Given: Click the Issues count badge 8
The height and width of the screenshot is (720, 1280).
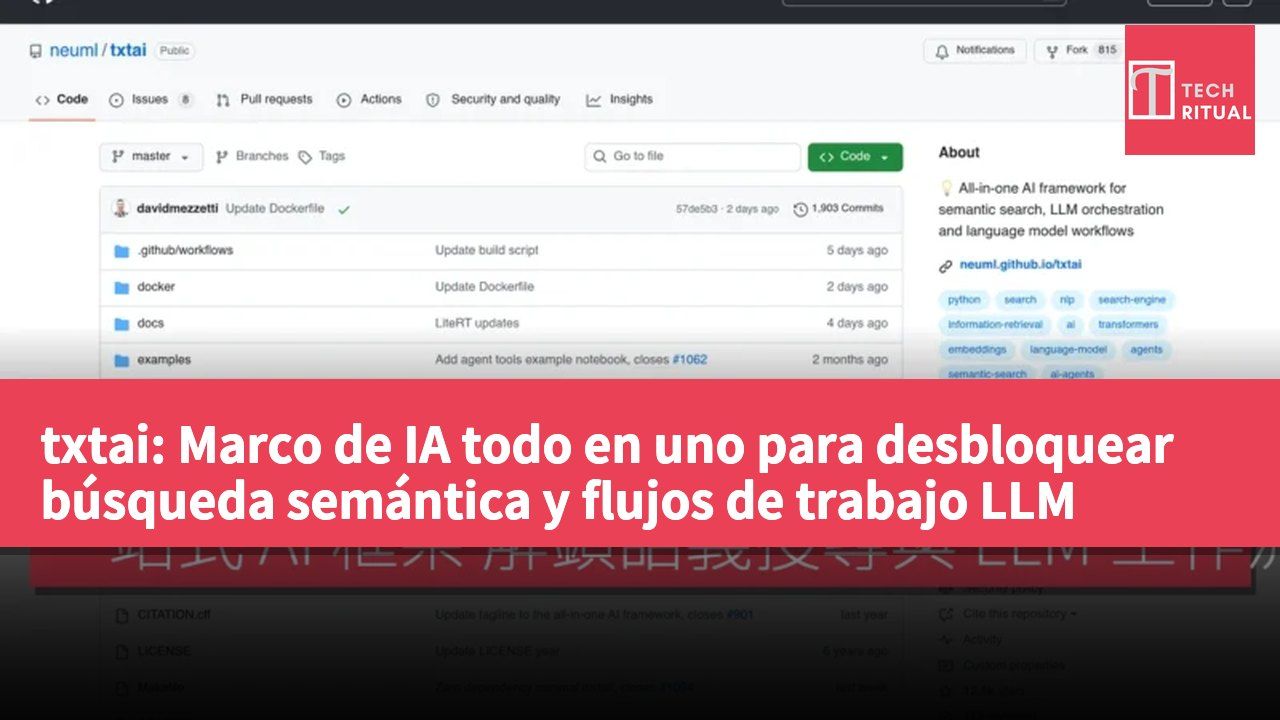Looking at the screenshot, I should point(185,99).
